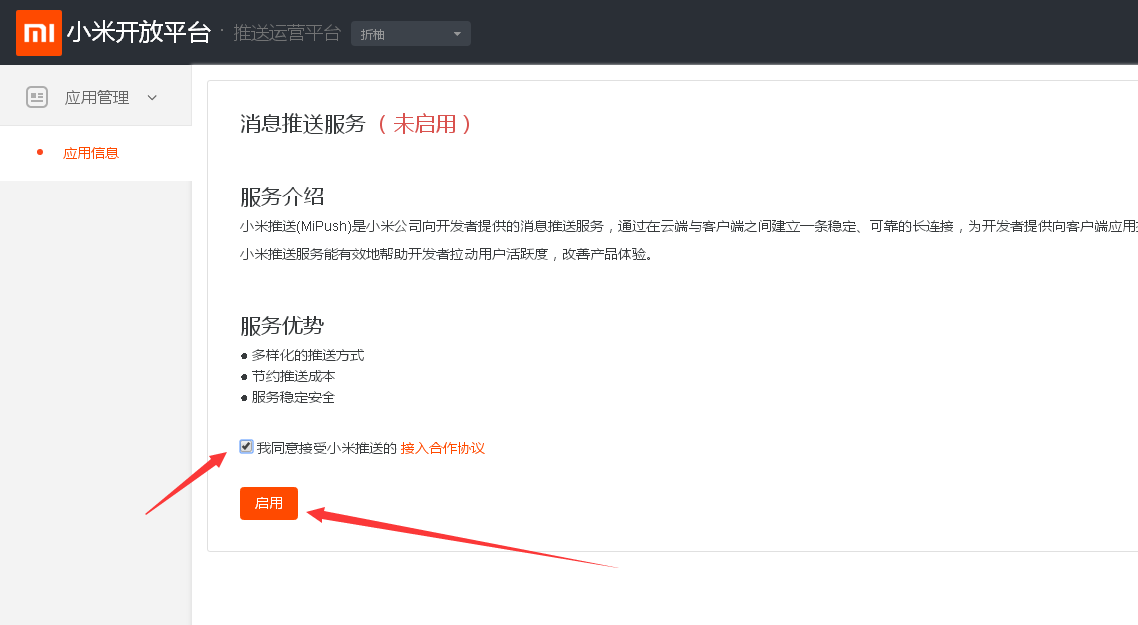The width and height of the screenshot is (1138, 625).
Task: Open the 折柚 app selector dropdown
Action: point(411,34)
